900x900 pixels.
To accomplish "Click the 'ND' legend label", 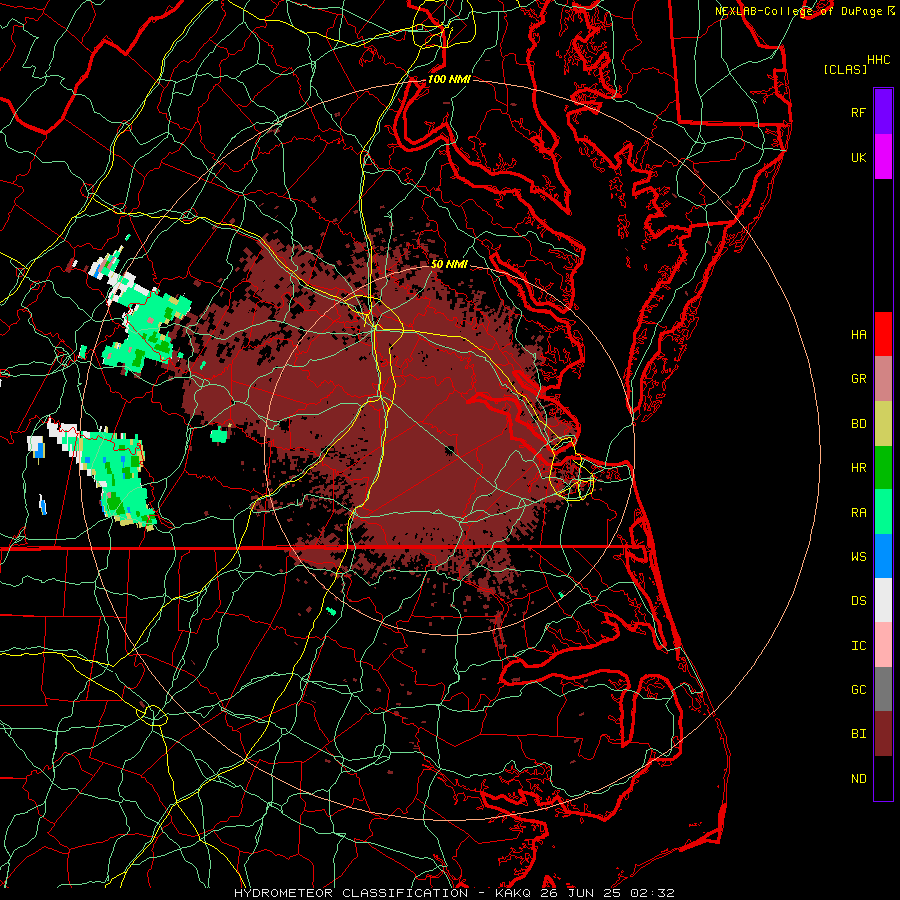I will 858,778.
